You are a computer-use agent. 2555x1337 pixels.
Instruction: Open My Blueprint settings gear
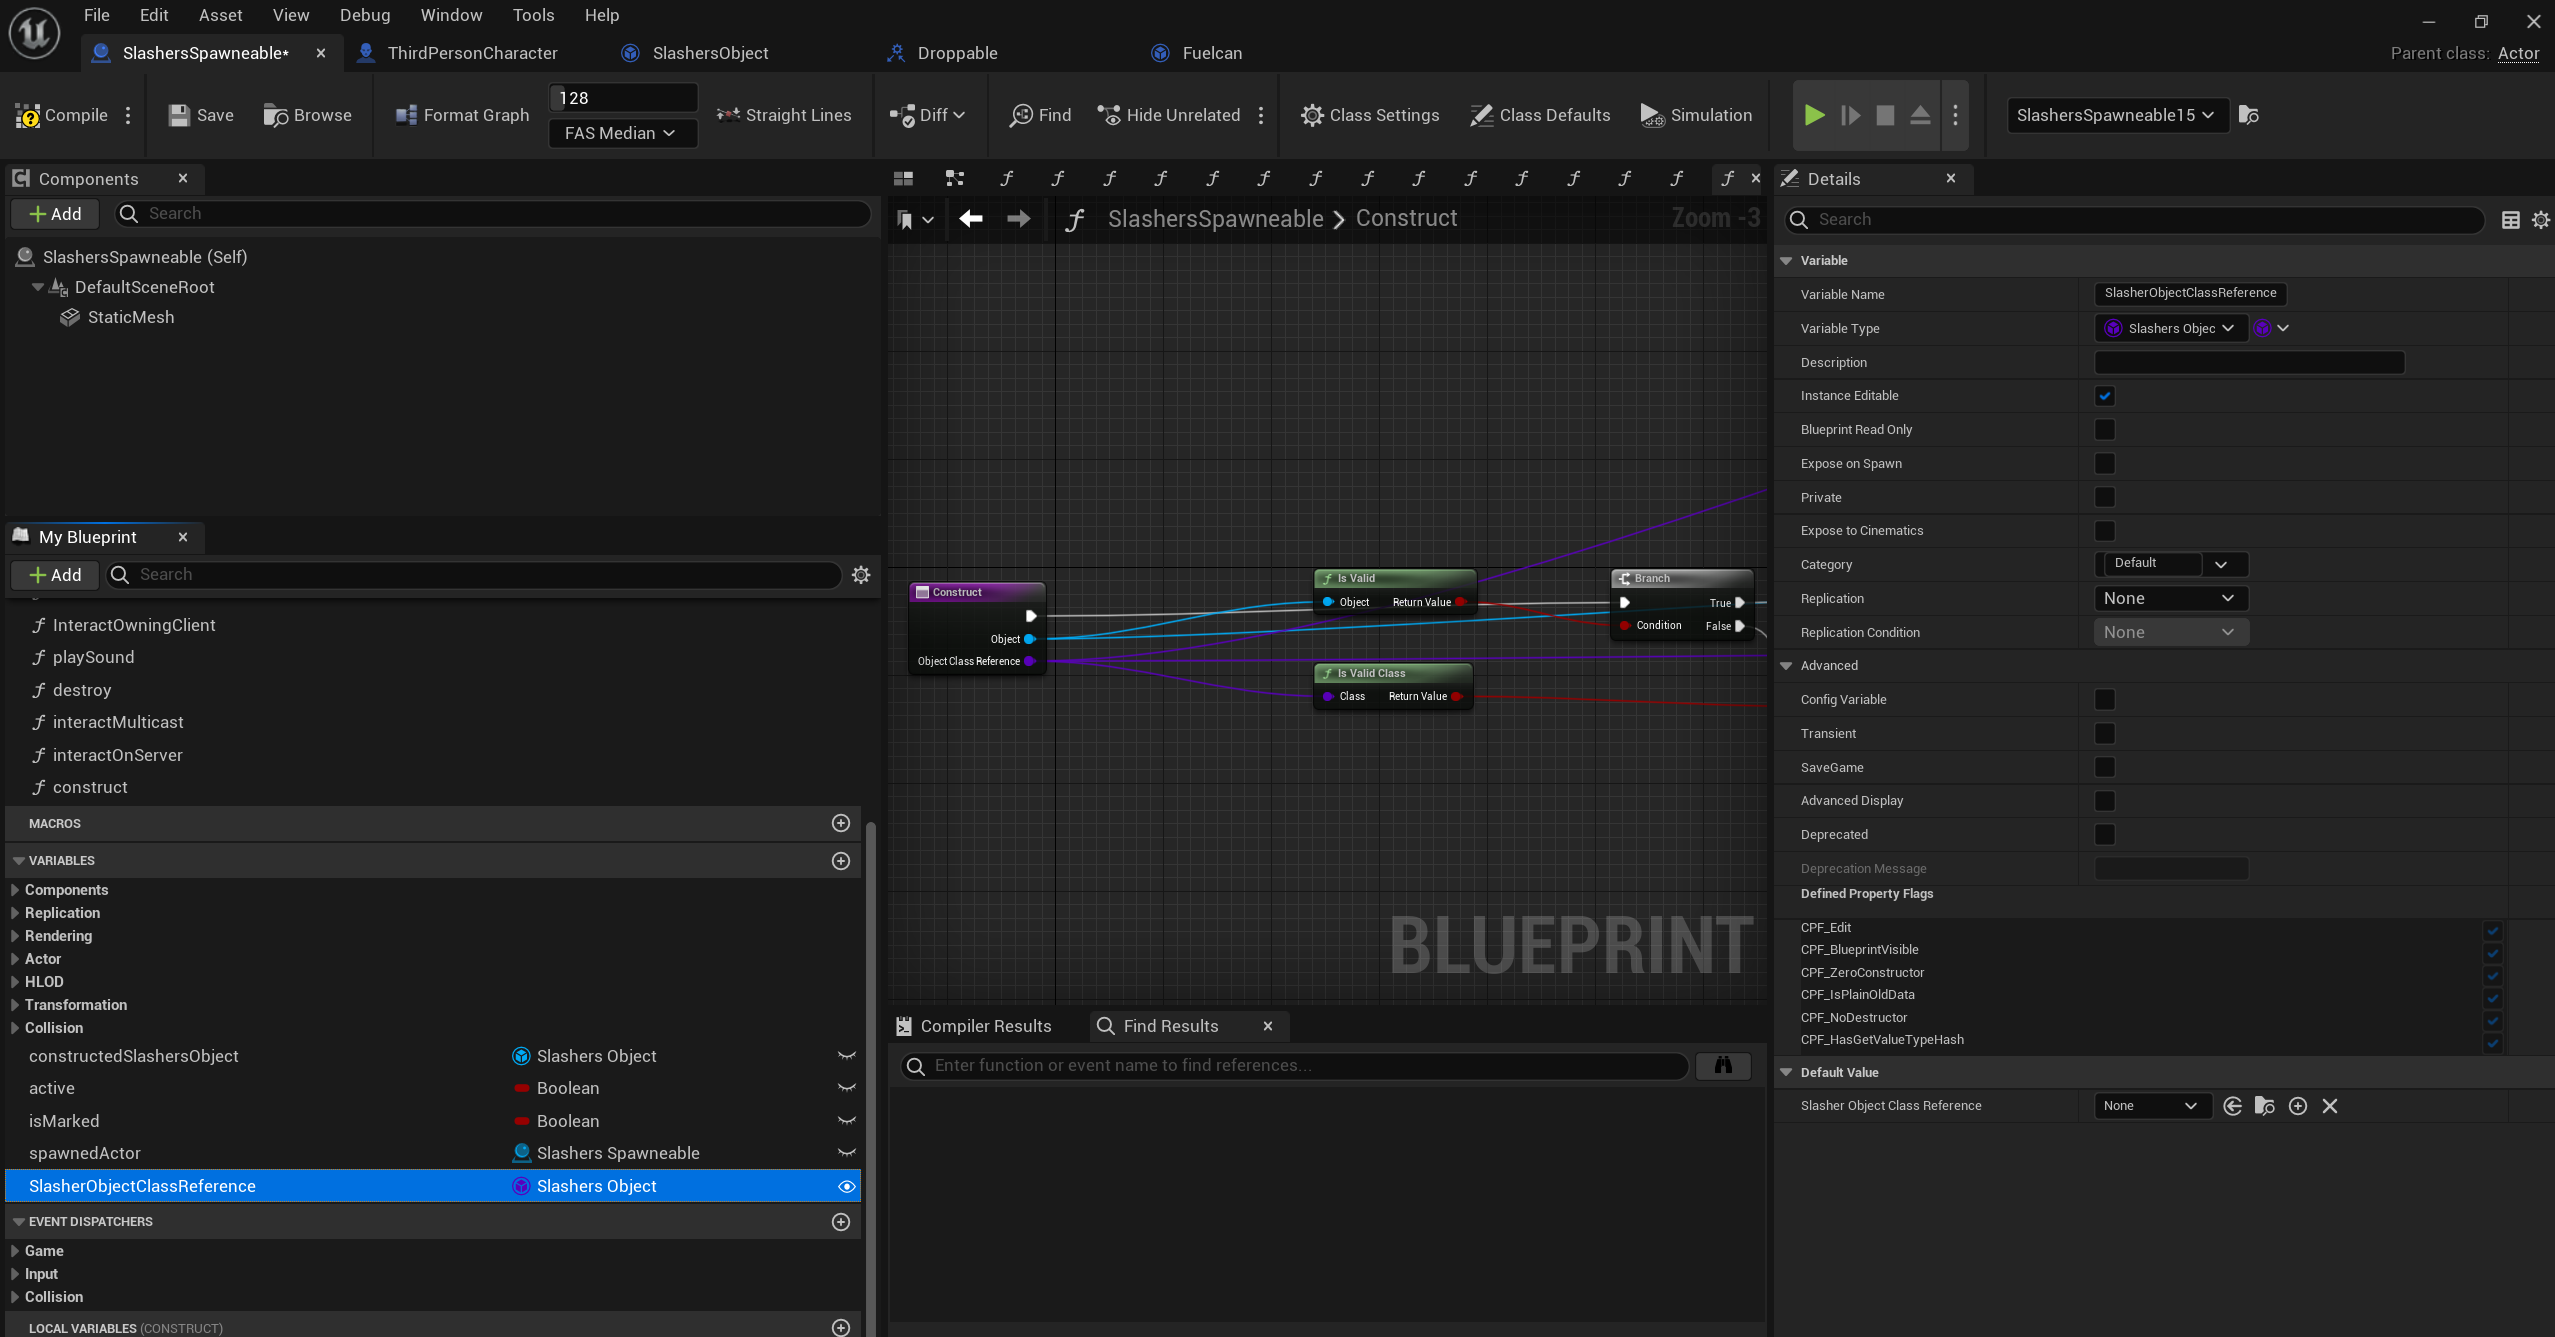click(x=861, y=575)
